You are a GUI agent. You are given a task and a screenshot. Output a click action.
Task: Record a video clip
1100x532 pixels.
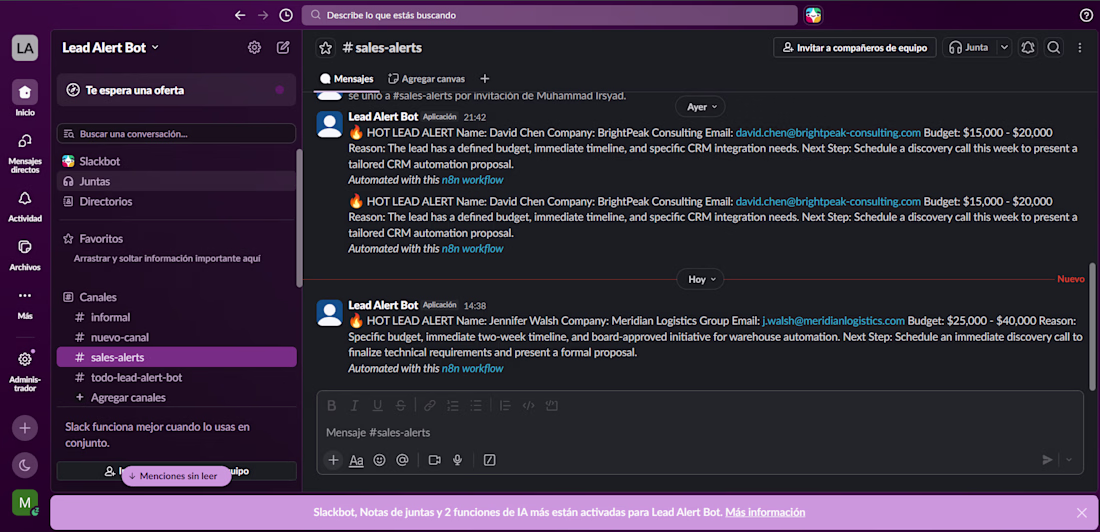pyautogui.click(x=434, y=460)
